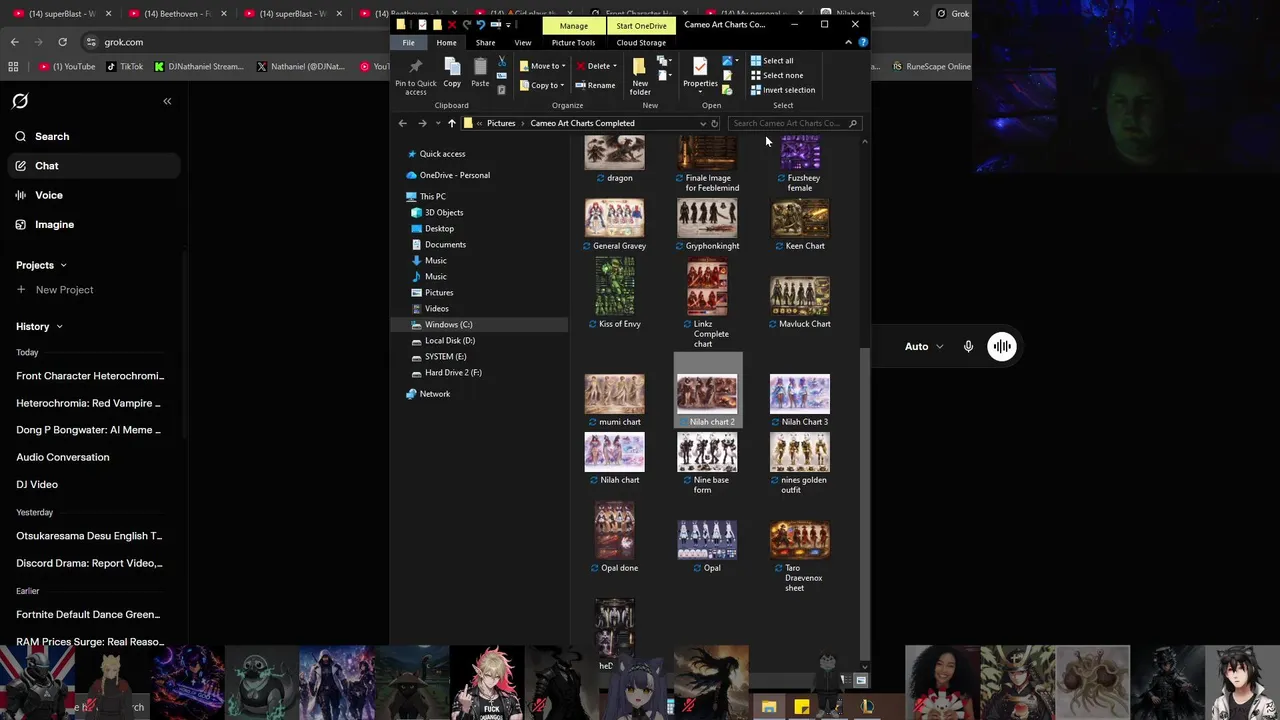Switch to the View ribbon tab
The height and width of the screenshot is (720, 1280).
pyautogui.click(x=523, y=42)
